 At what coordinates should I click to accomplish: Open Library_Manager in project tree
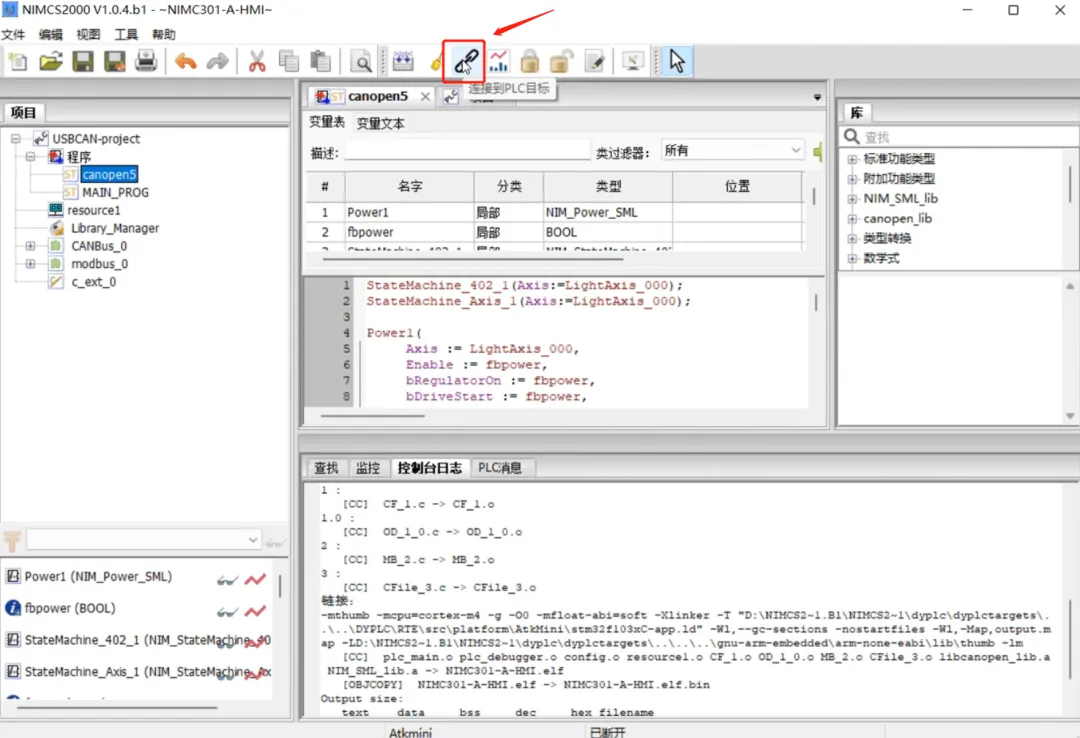point(115,228)
